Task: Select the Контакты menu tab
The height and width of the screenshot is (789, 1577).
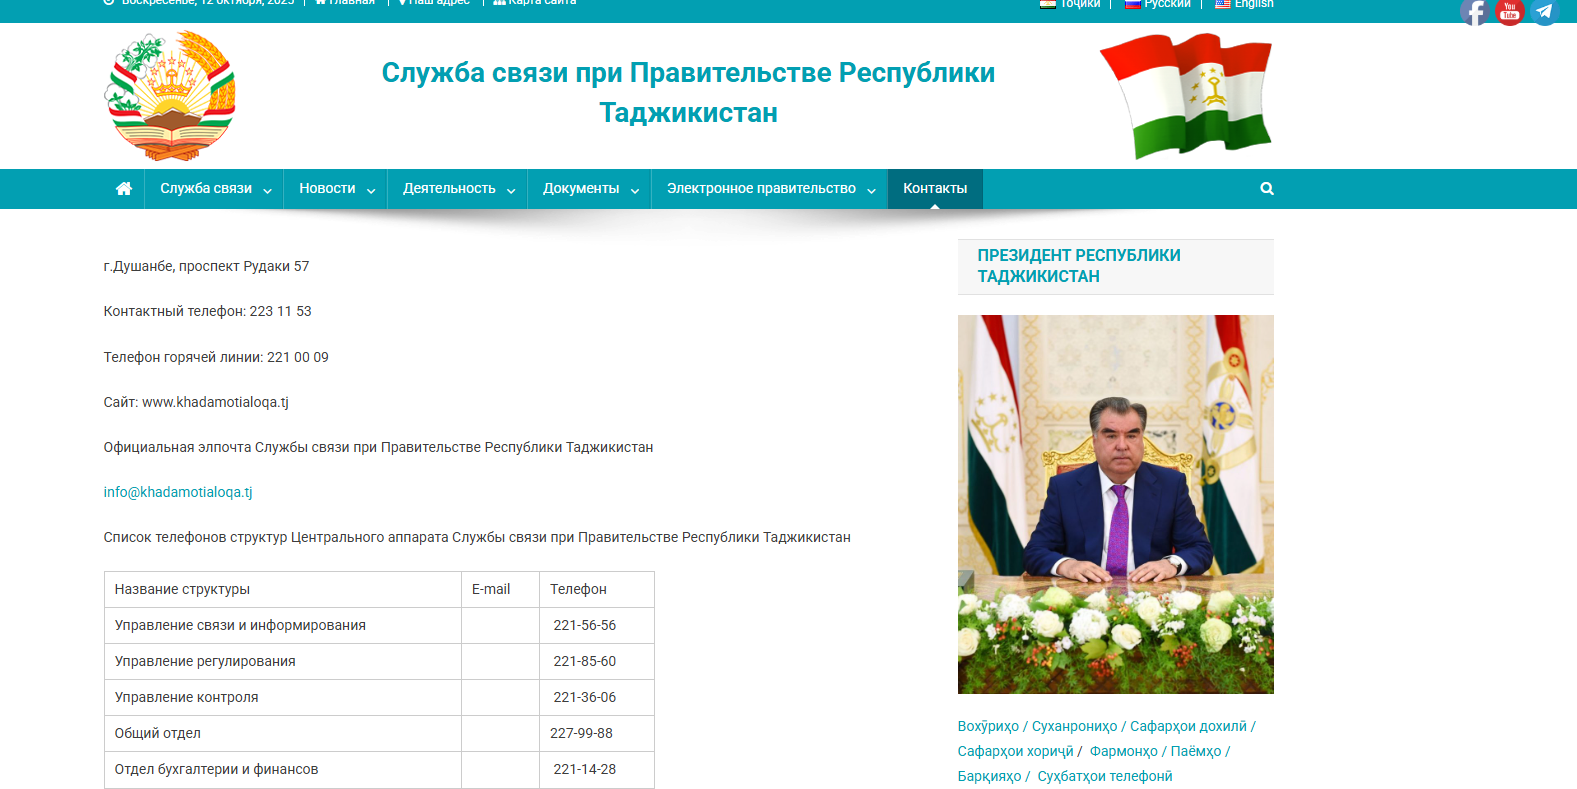Action: tap(935, 189)
